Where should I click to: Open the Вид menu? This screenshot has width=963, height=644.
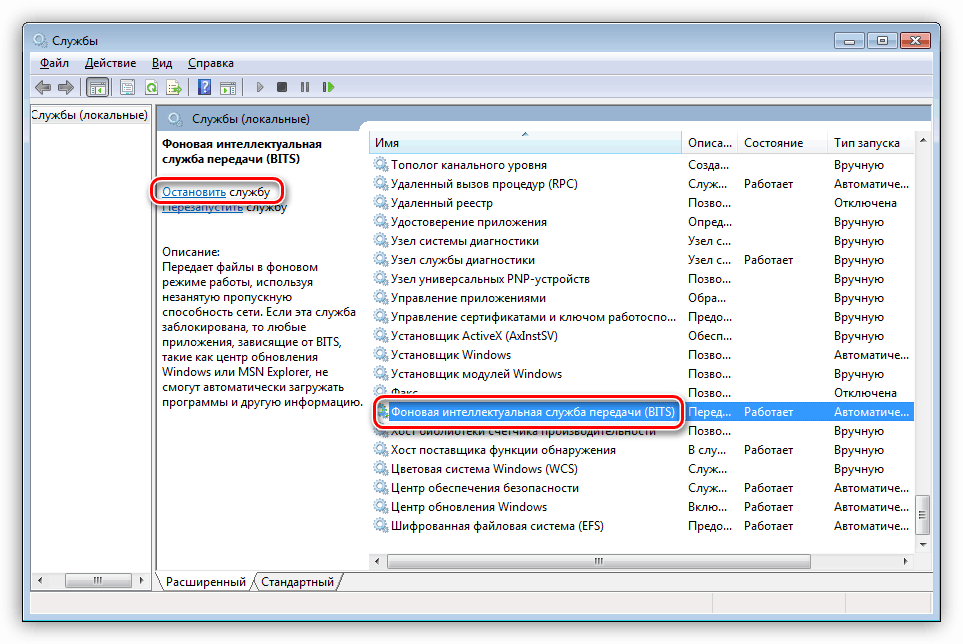click(161, 62)
